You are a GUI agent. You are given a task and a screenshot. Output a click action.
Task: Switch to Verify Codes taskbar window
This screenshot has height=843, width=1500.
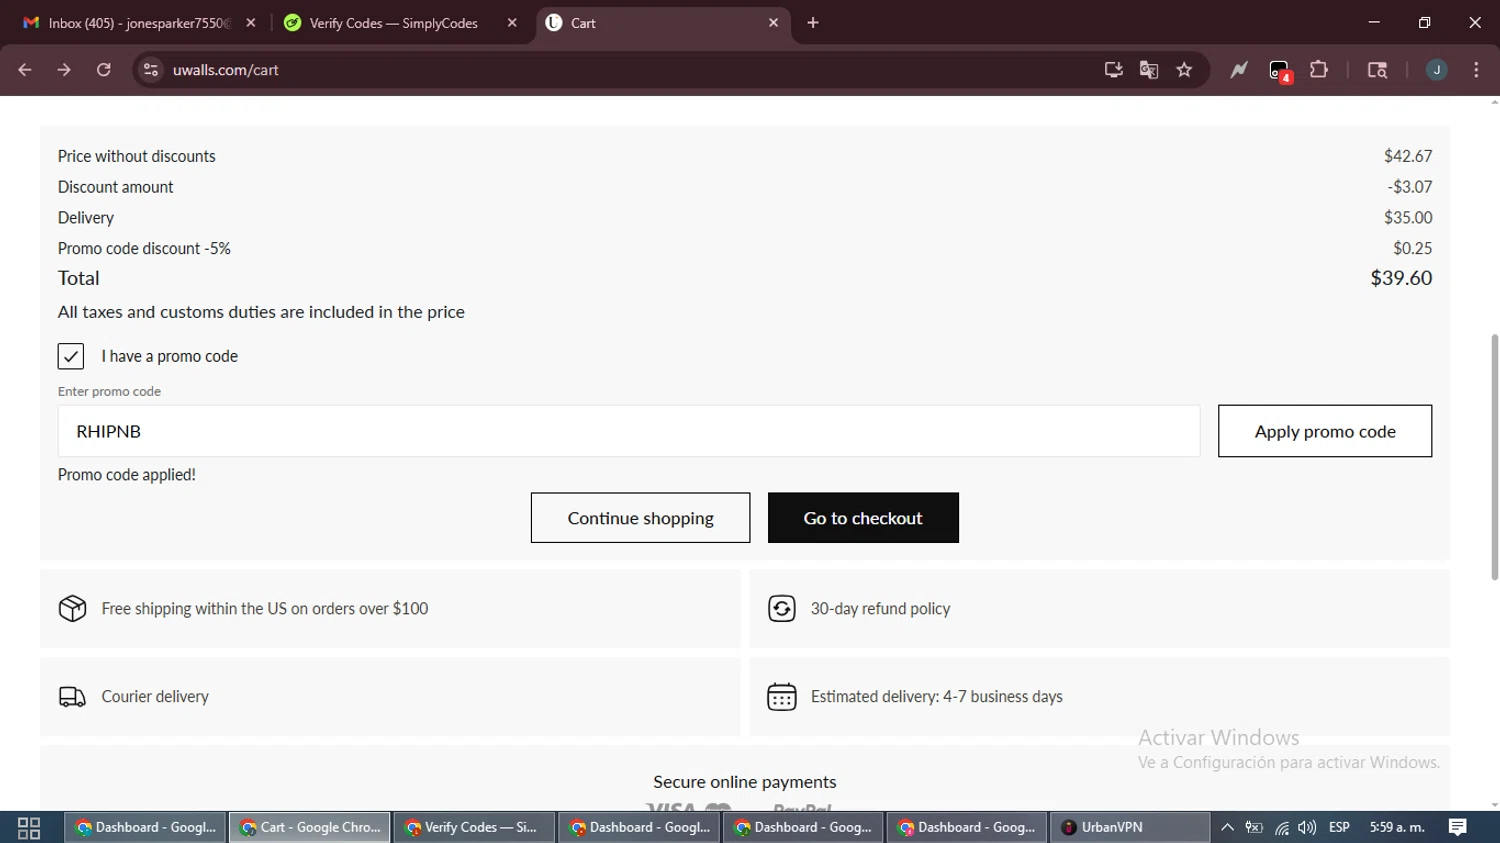(474, 828)
